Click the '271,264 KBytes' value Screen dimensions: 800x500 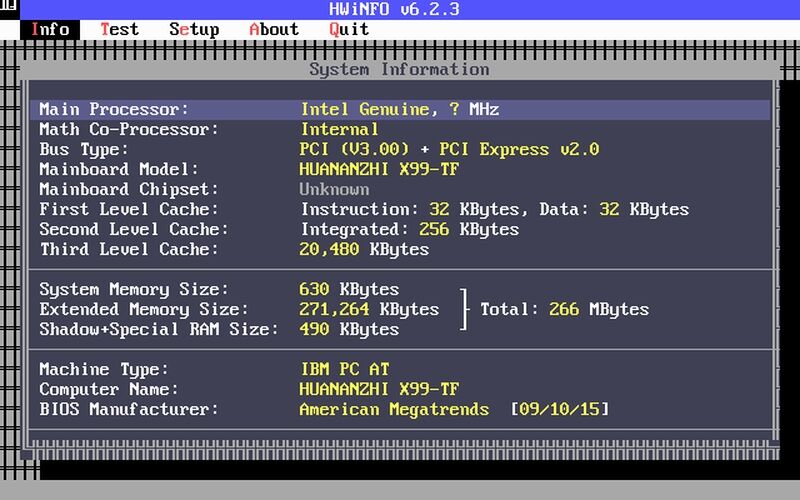pyautogui.click(x=369, y=309)
